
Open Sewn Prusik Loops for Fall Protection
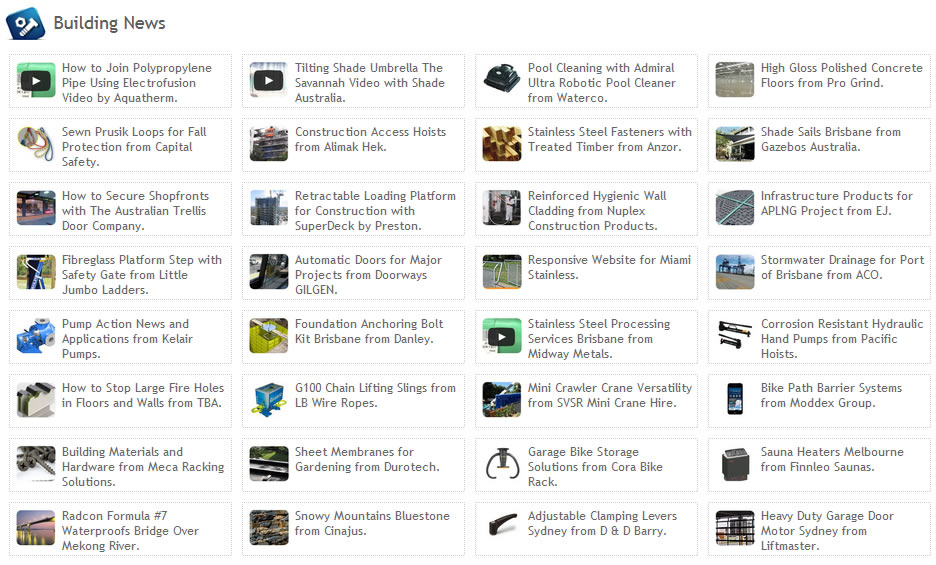pos(134,147)
